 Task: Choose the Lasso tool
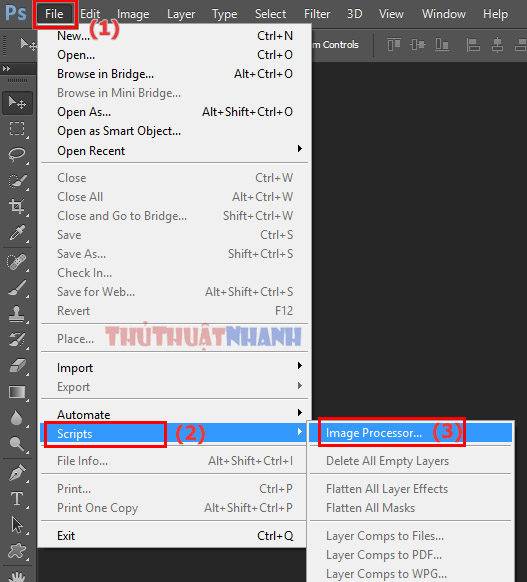pyautogui.click(x=17, y=154)
